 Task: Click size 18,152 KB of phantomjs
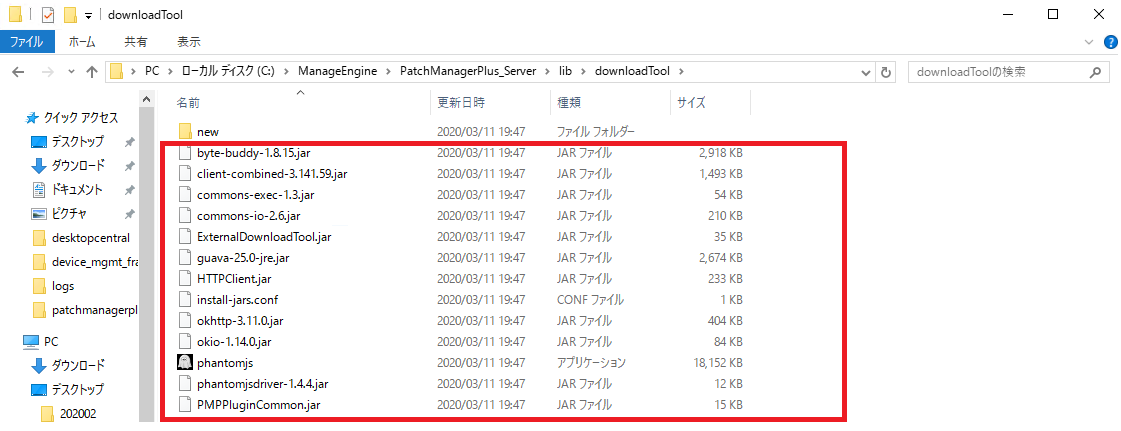pyautogui.click(x=718, y=362)
